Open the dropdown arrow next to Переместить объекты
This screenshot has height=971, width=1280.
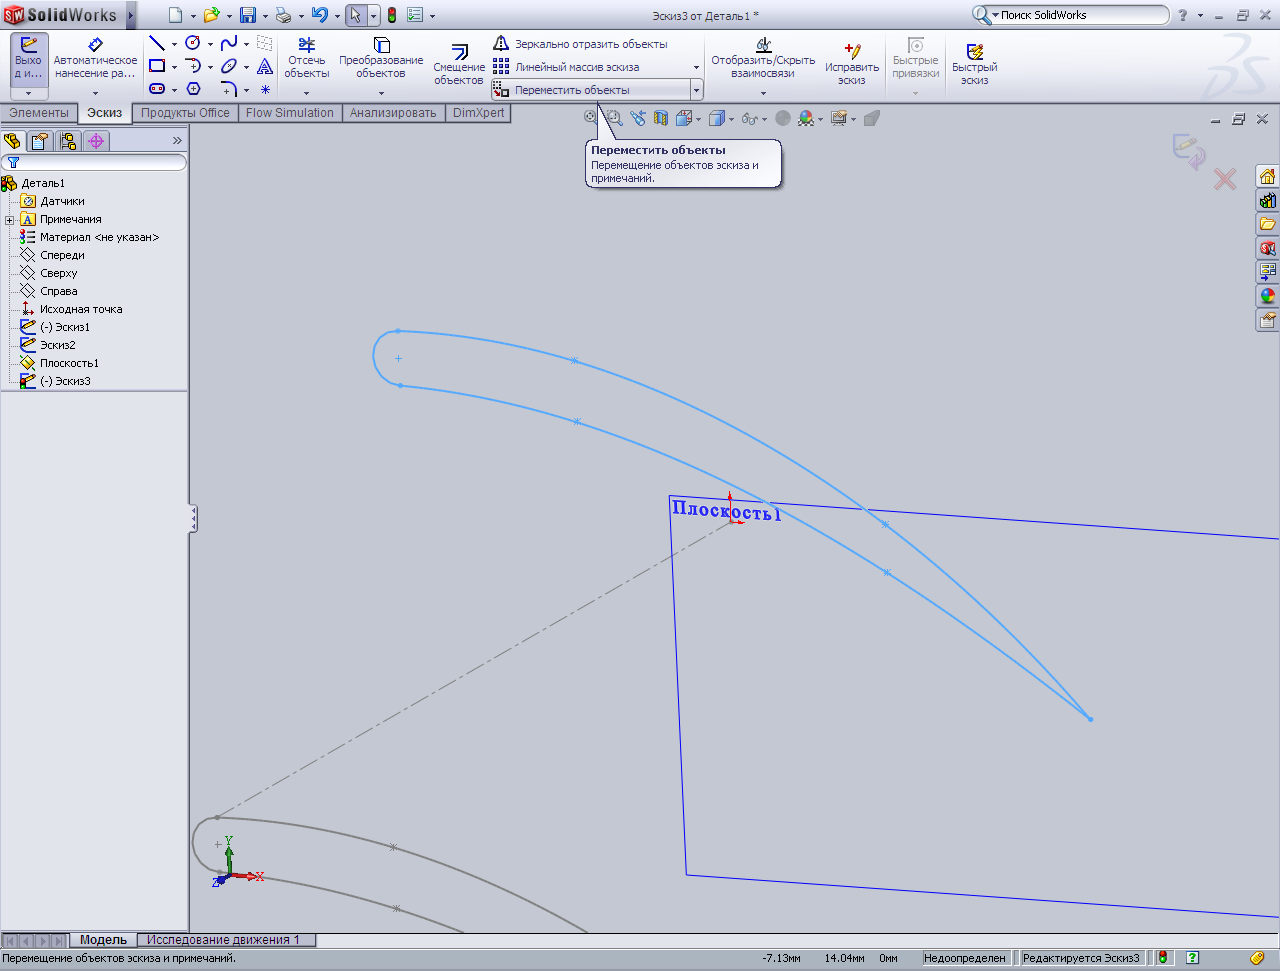tap(697, 90)
